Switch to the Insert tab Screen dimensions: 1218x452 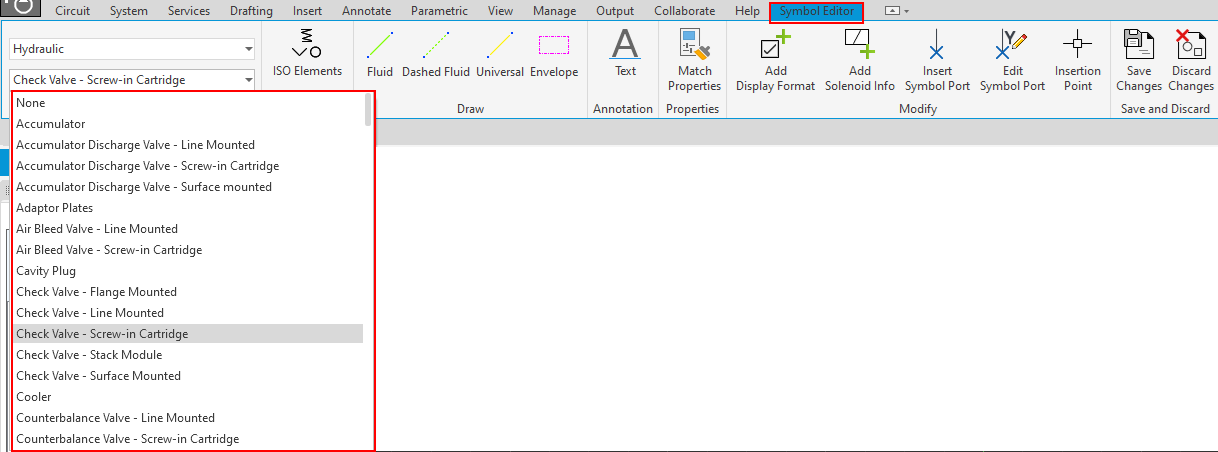coord(307,11)
